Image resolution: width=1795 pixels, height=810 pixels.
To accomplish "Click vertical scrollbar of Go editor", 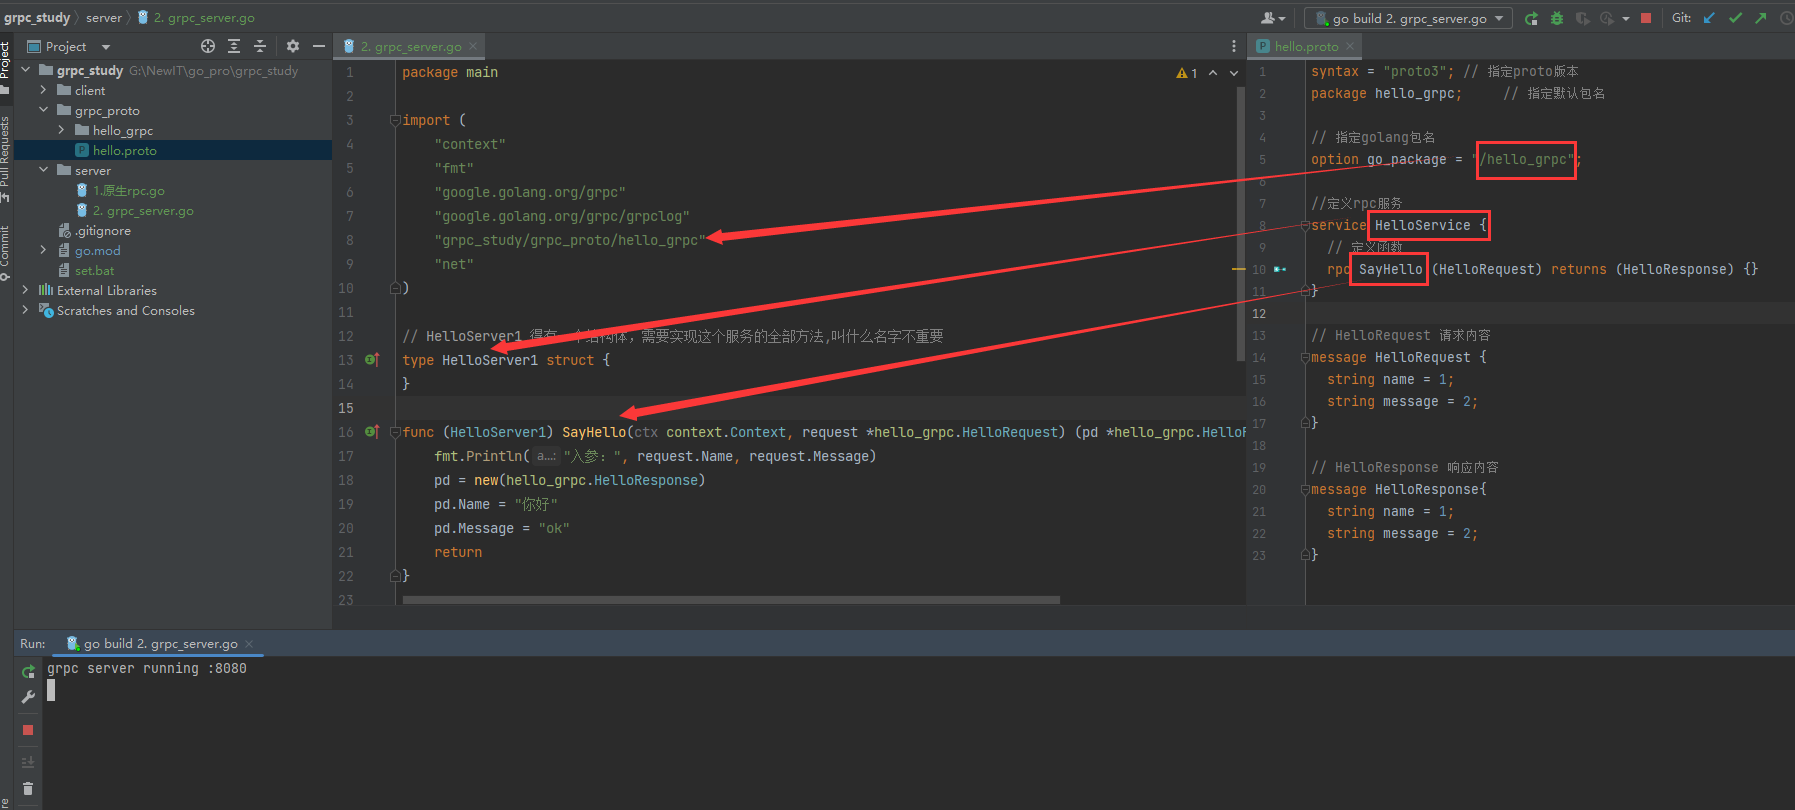I will point(1241,224).
